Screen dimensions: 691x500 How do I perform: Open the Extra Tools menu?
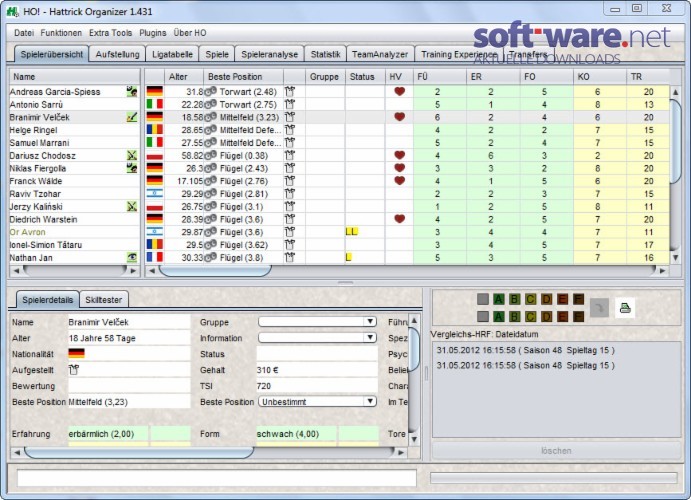click(x=111, y=33)
